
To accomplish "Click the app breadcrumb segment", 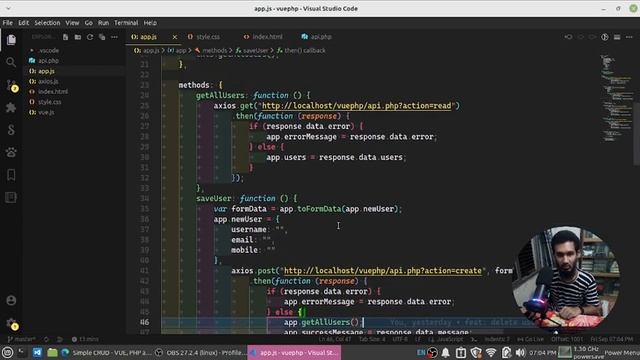I will 177,51.
